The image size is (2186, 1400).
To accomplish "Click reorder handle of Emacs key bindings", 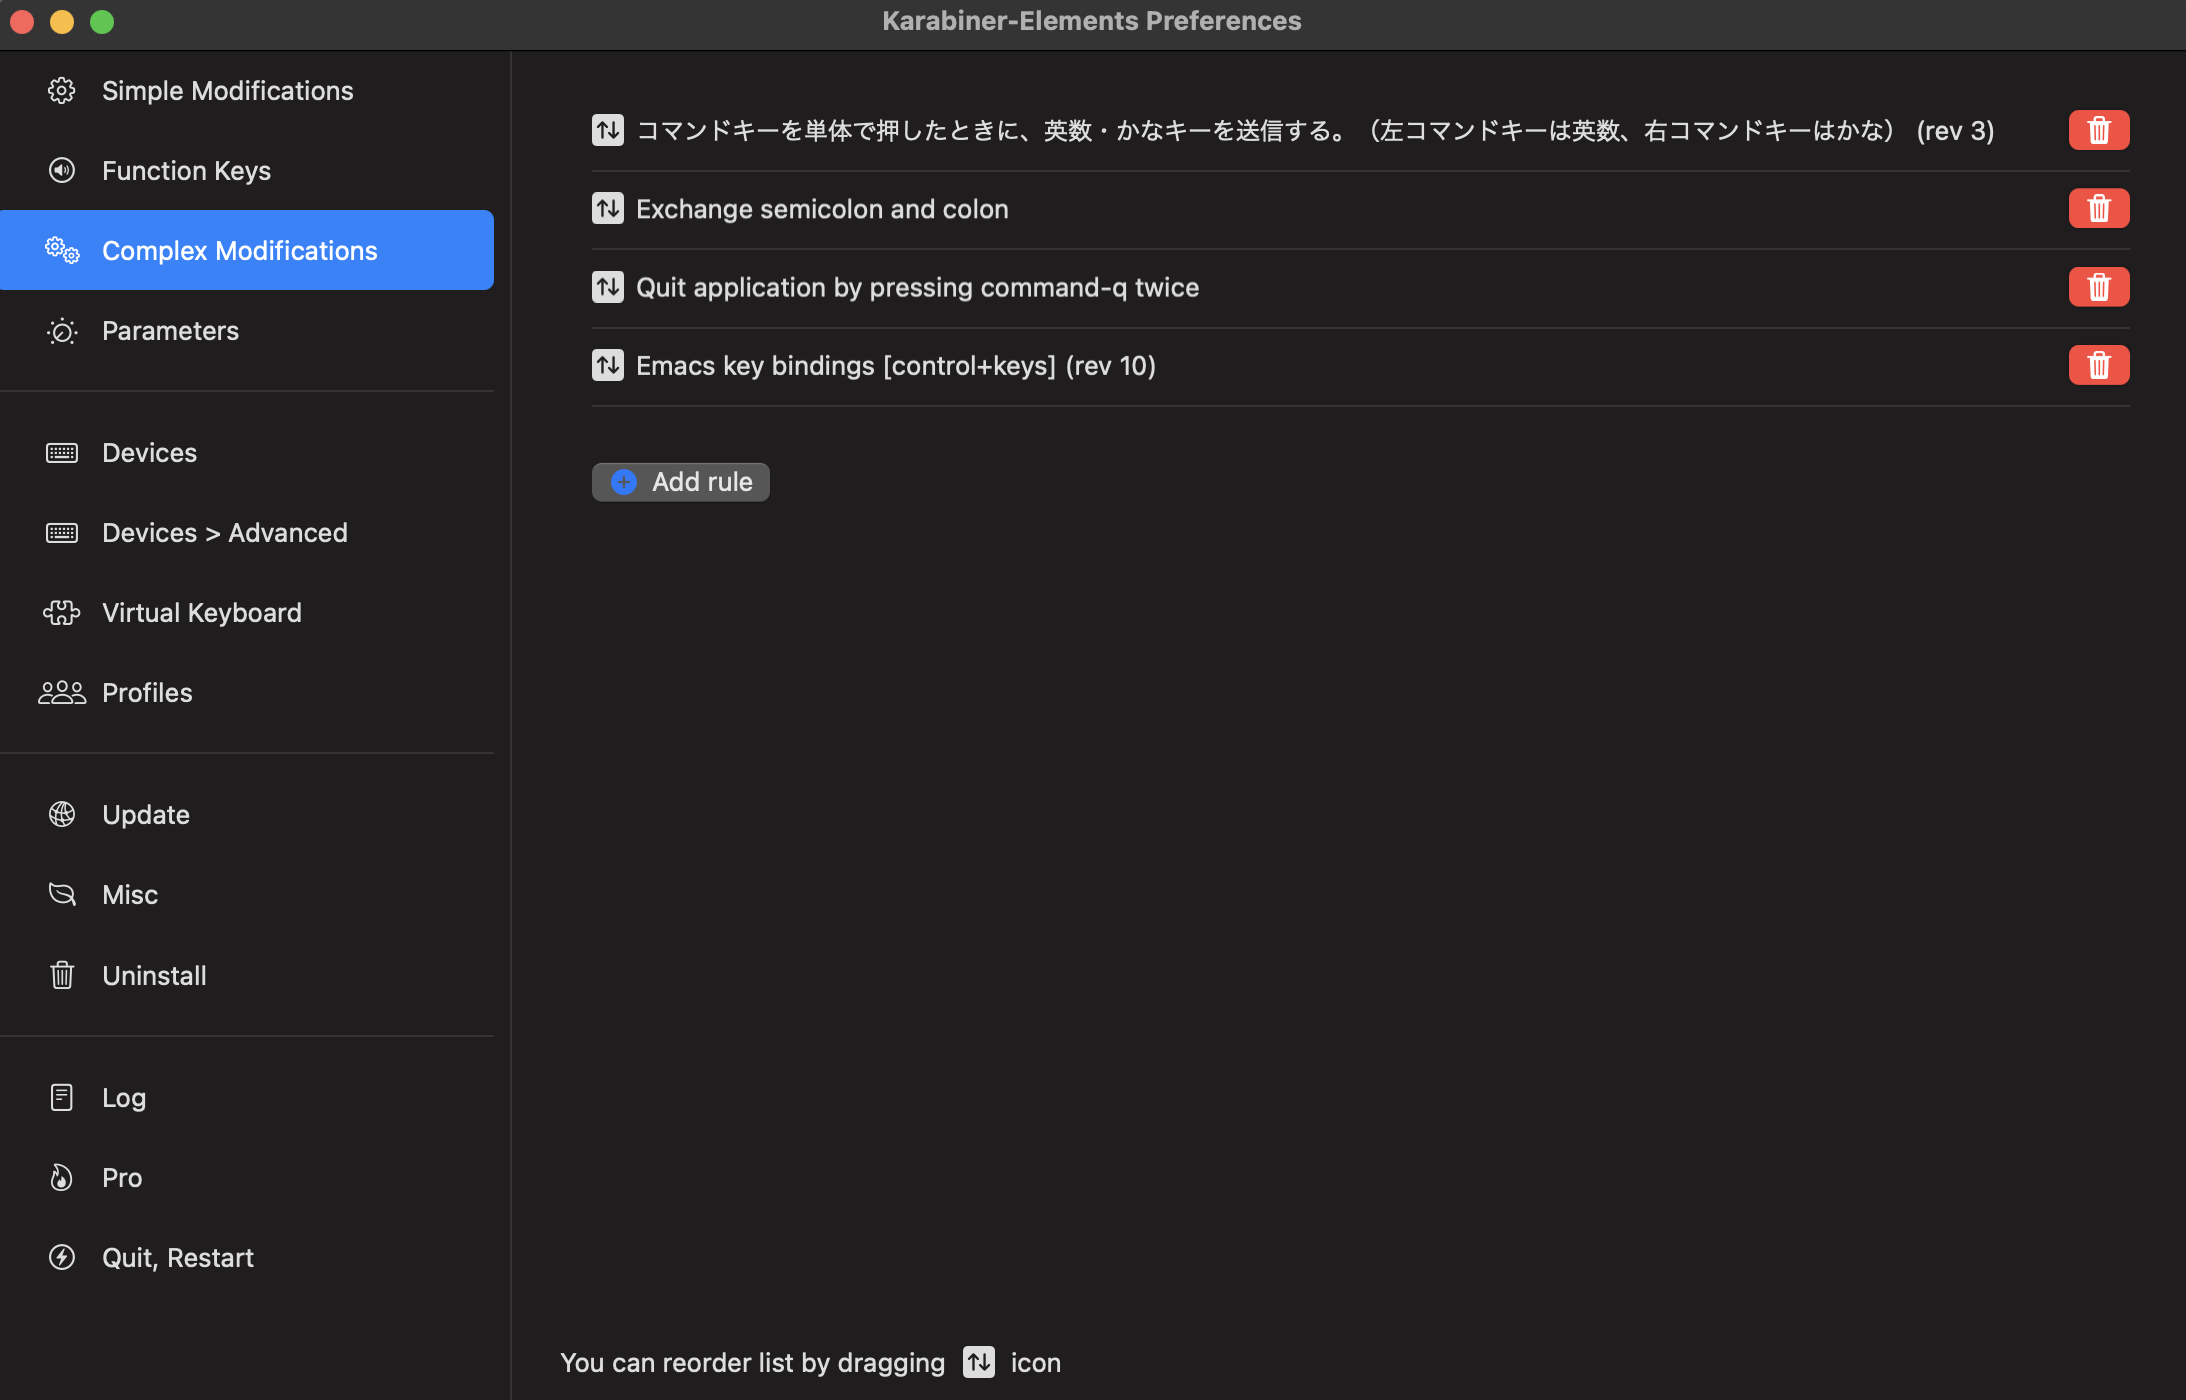I will coord(607,365).
